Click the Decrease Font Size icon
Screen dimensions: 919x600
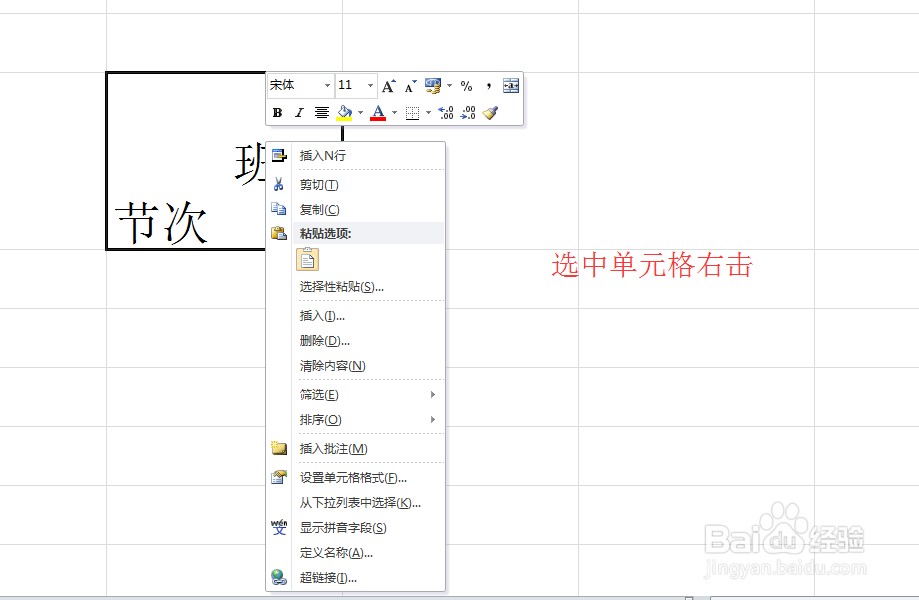tap(410, 86)
